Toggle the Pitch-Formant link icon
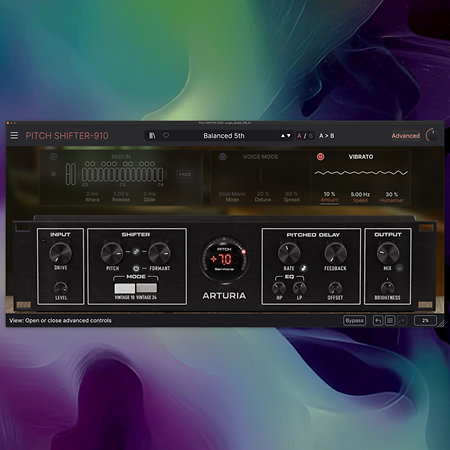Screen dimensions: 450x450 coord(136,251)
